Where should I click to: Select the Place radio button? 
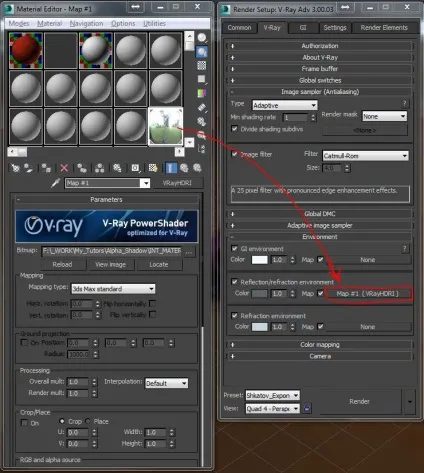[x=88, y=421]
